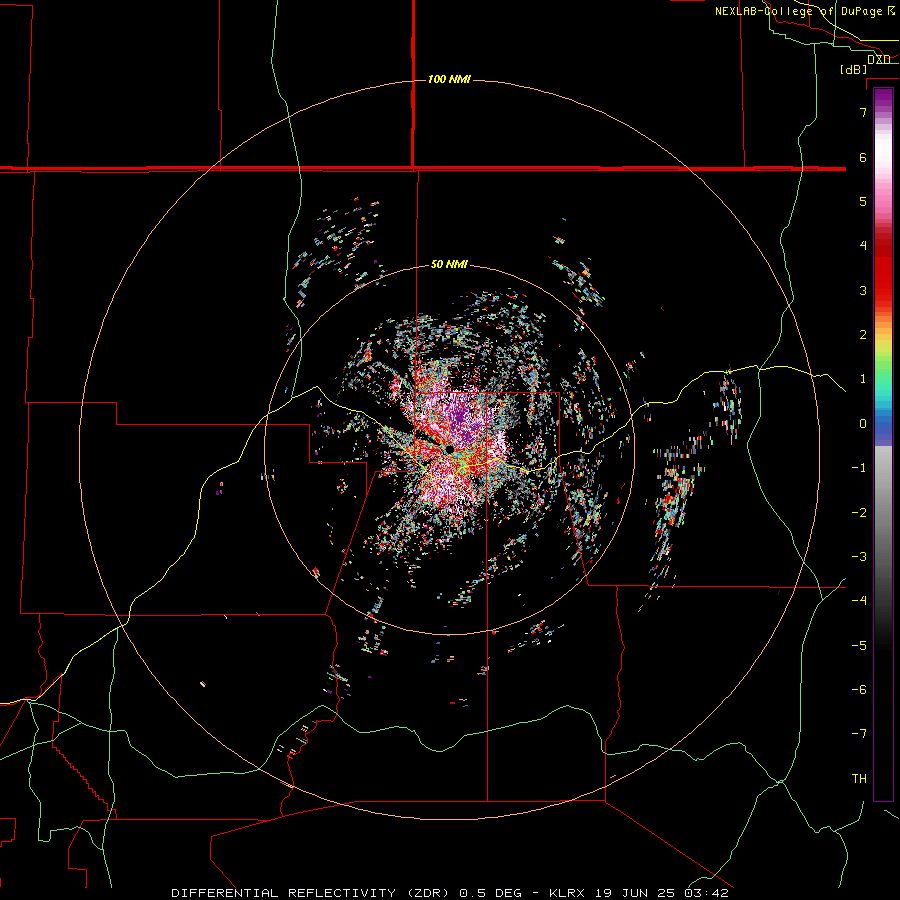Click the '-4' tick on color scale
The image size is (900, 900).
(x=859, y=600)
